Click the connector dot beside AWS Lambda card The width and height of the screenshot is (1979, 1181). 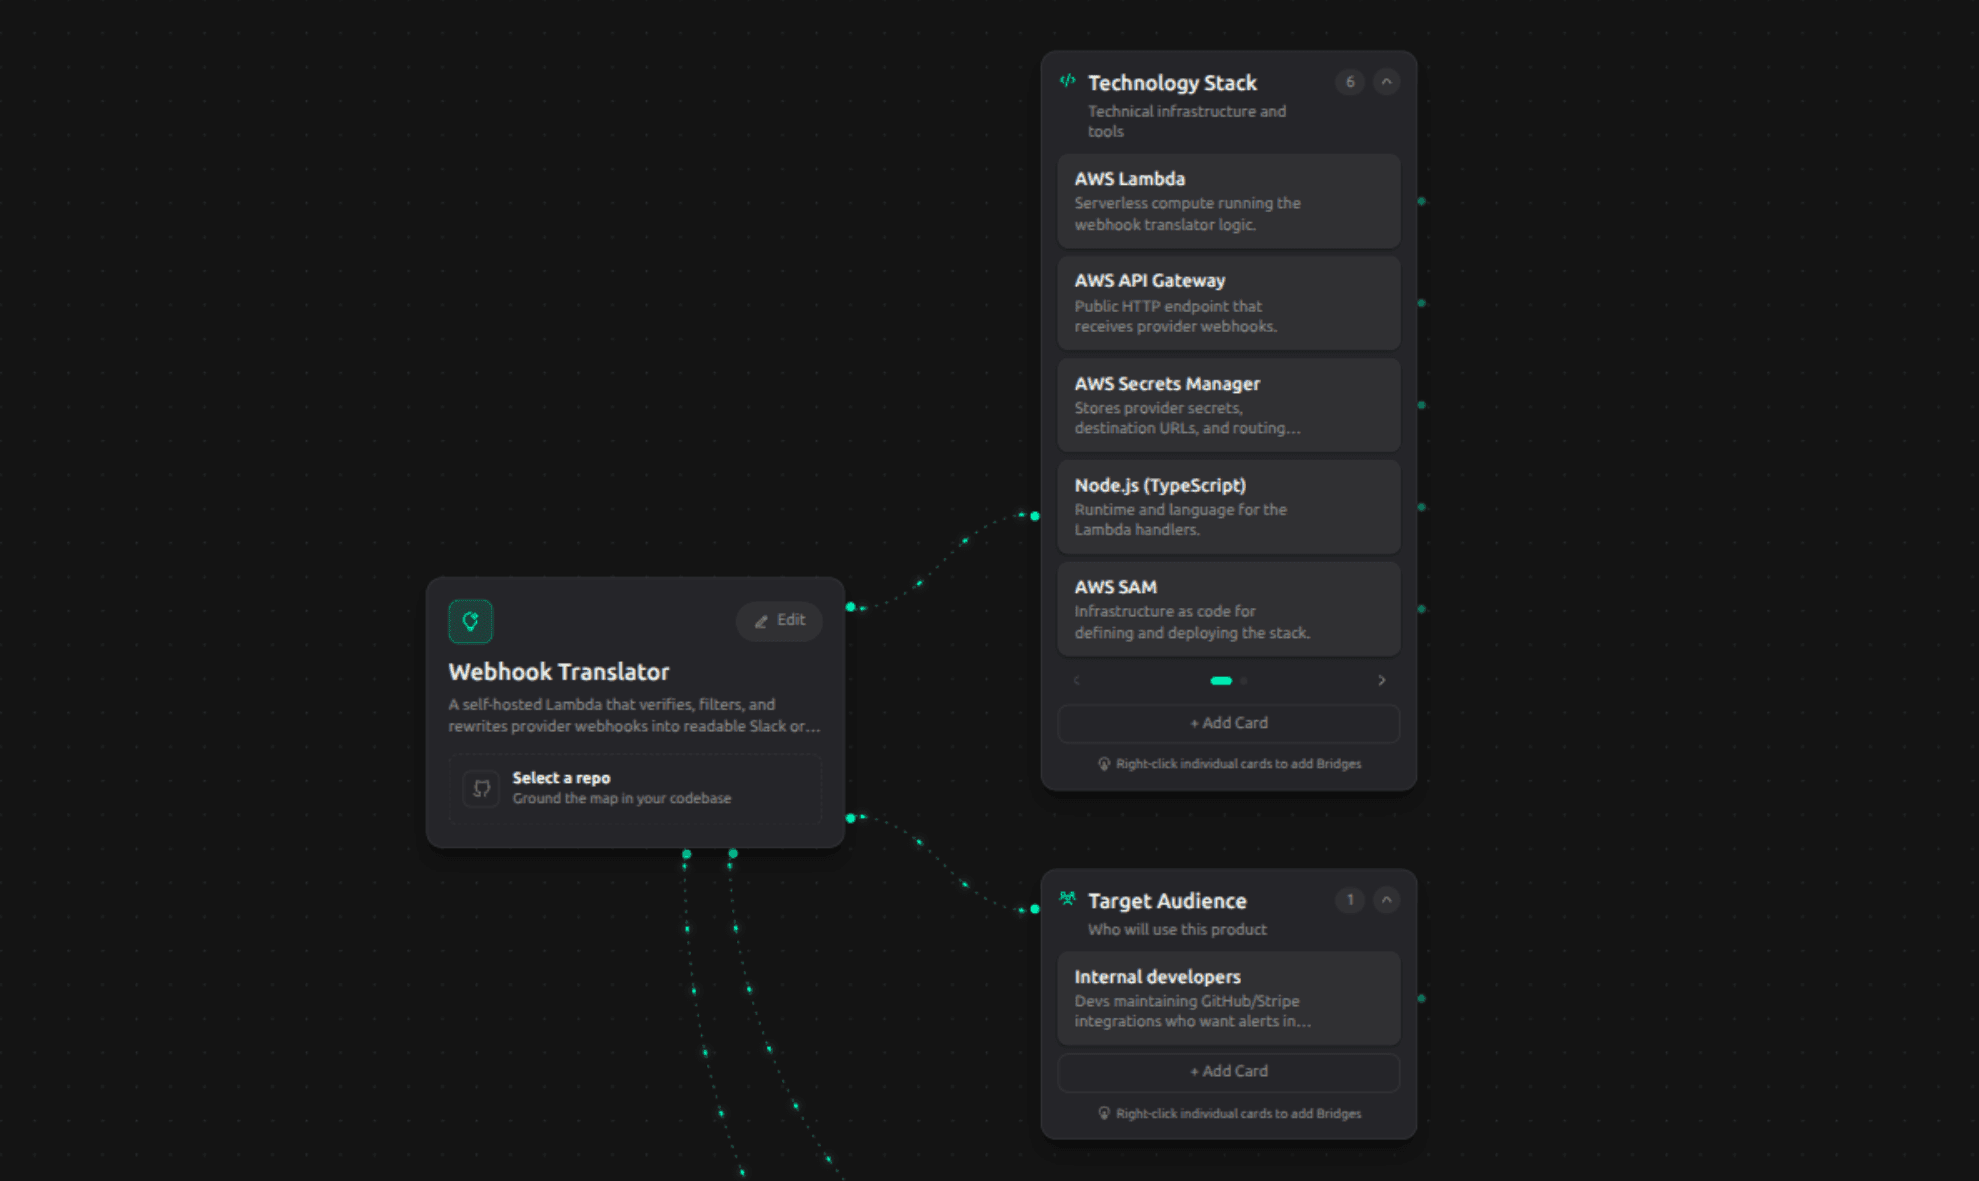(1421, 201)
